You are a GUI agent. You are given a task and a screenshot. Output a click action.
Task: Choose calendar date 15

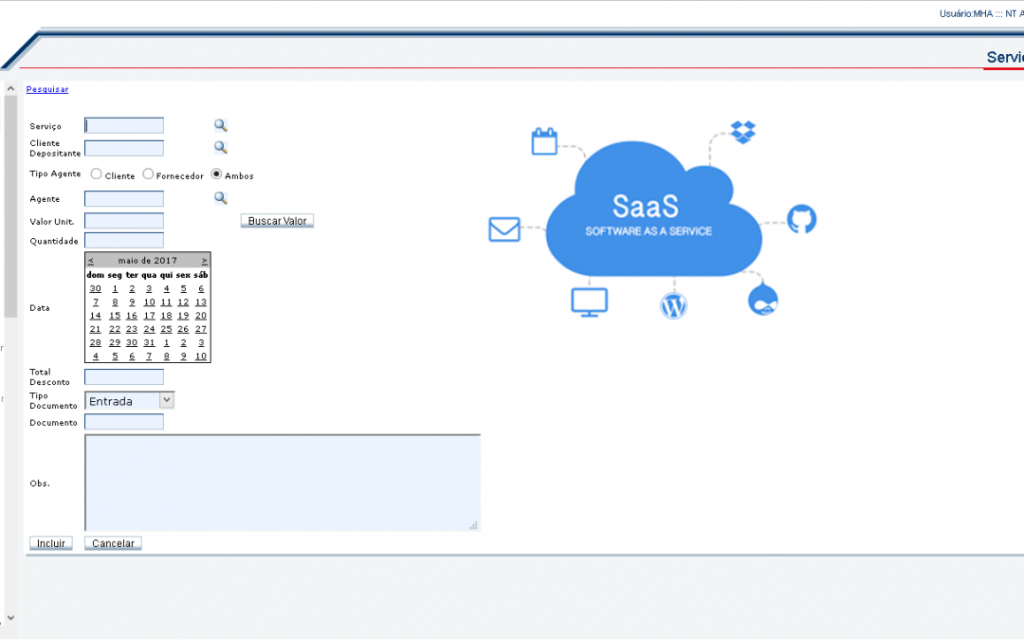(x=114, y=315)
